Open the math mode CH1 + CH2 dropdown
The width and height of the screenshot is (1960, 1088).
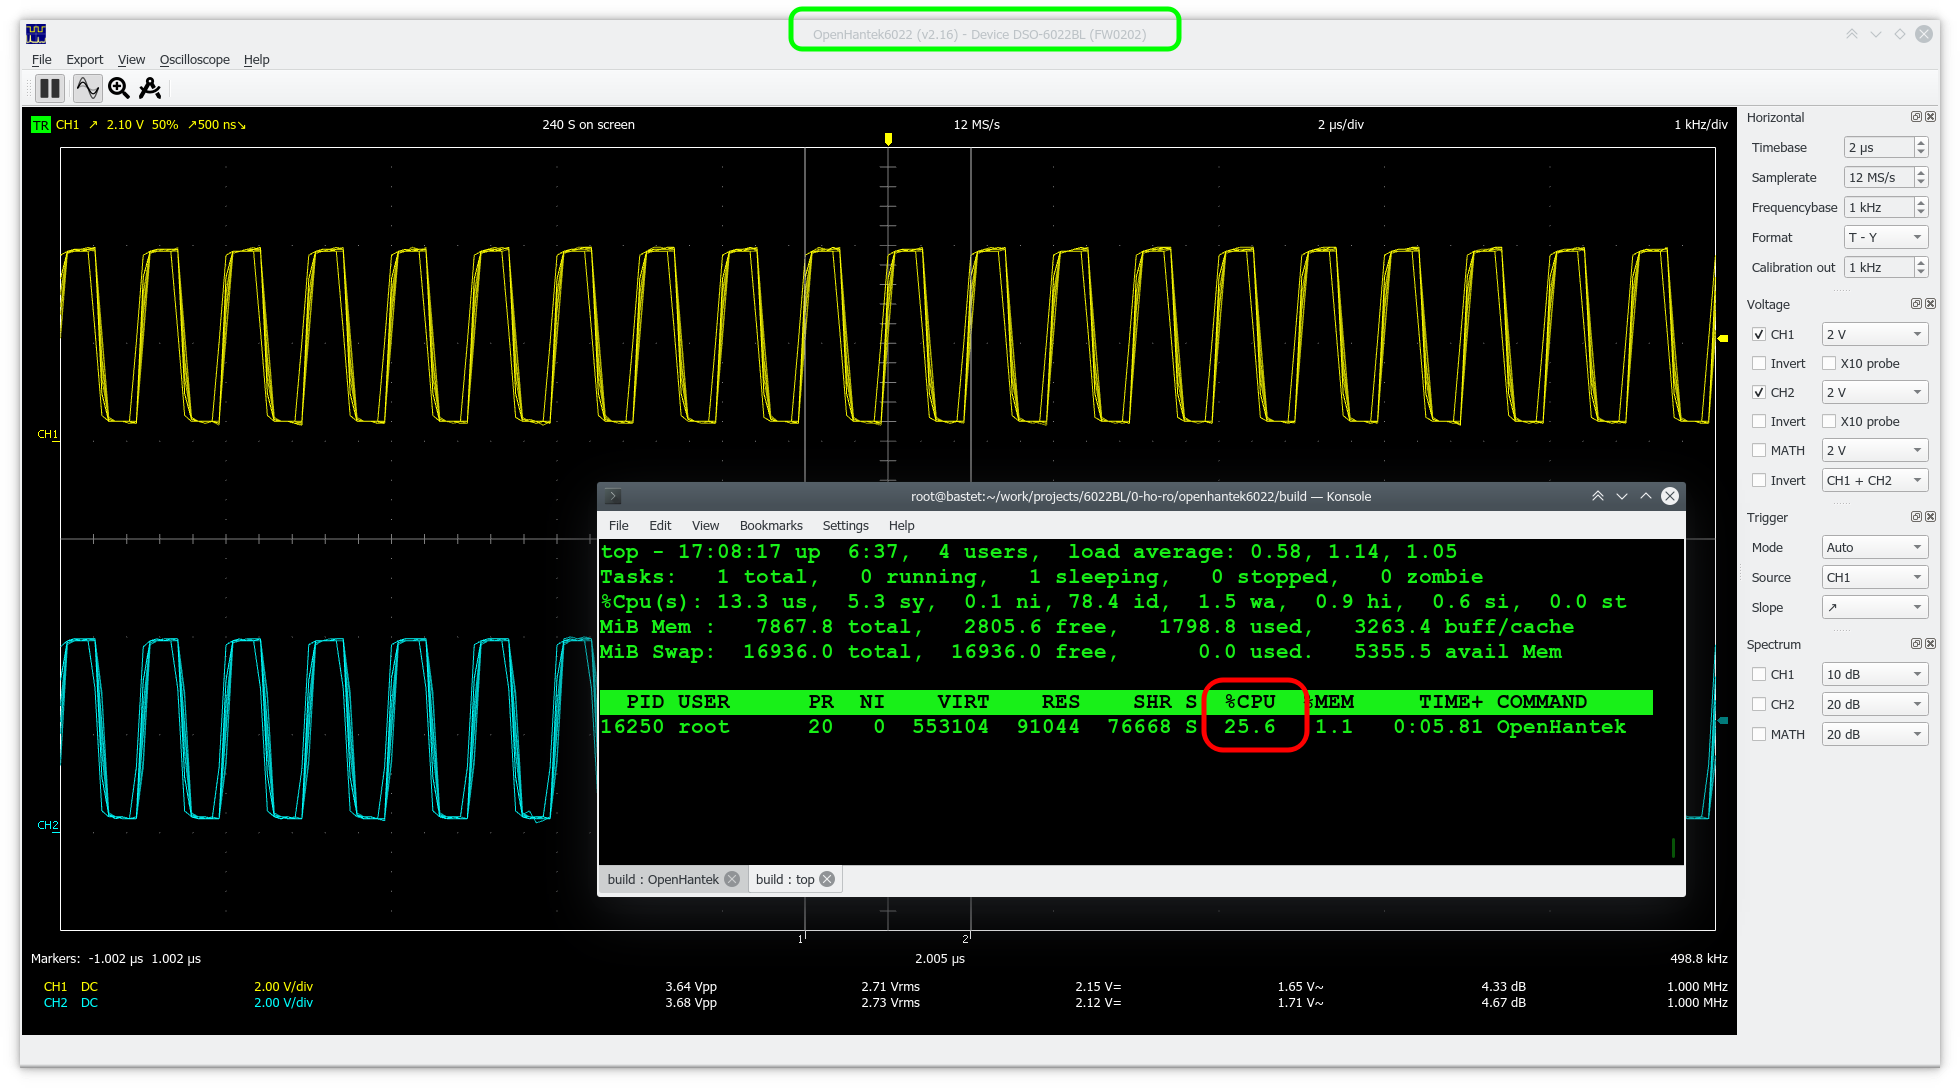[1874, 480]
